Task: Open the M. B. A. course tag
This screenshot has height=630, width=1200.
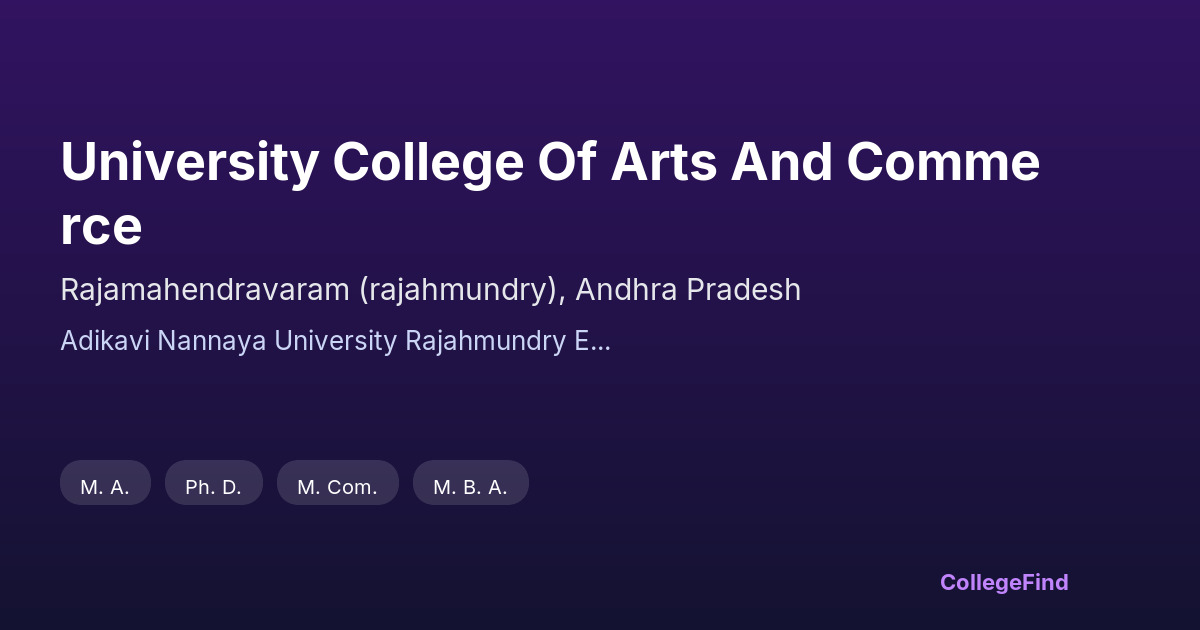Action: 470,487
